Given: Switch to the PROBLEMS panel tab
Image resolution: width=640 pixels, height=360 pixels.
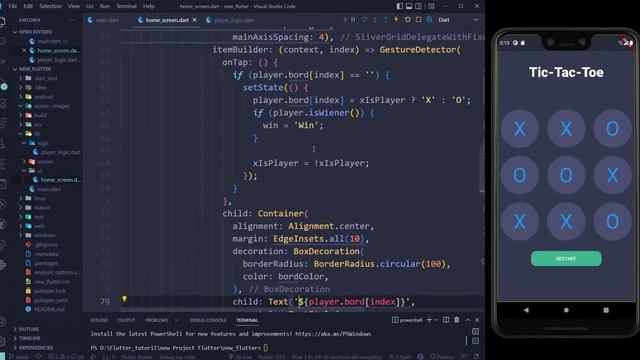Looking at the screenshot, I should (x=156, y=320).
